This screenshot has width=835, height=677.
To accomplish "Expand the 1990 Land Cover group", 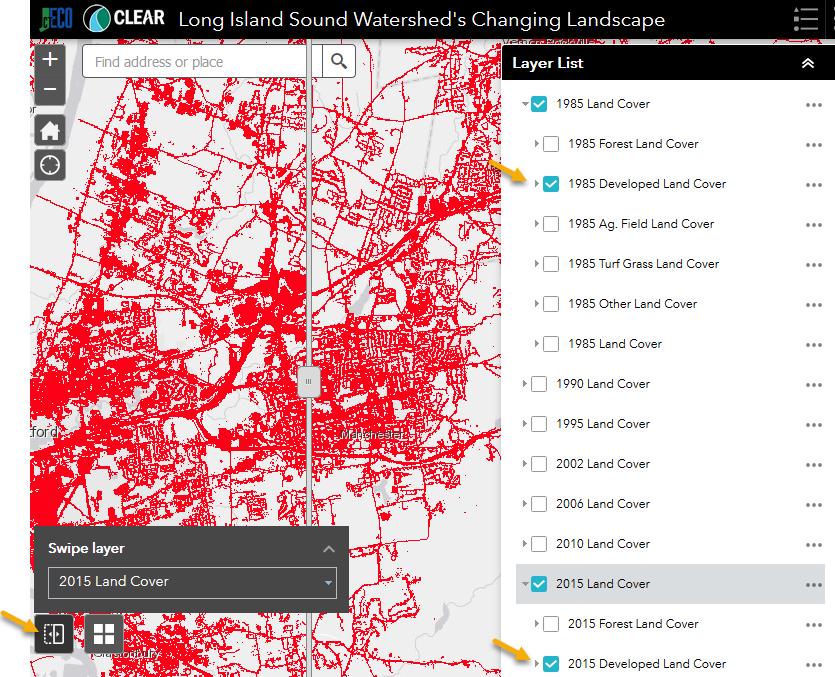I will coord(525,384).
